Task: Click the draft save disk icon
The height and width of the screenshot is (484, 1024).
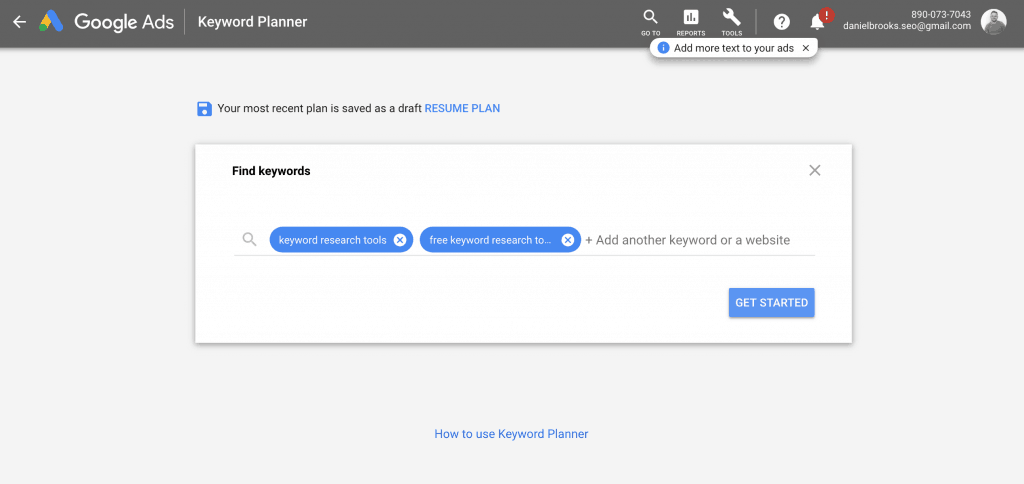Action: 204,108
